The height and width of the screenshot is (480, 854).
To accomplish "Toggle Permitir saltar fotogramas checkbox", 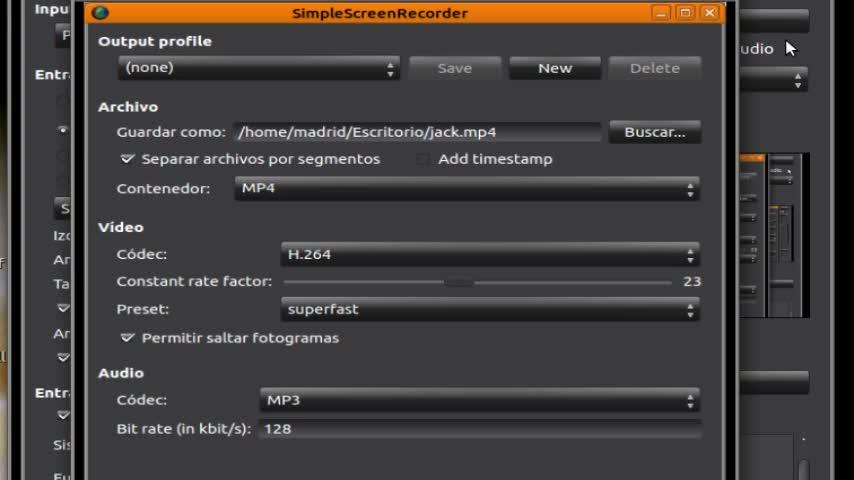I will click(127, 338).
